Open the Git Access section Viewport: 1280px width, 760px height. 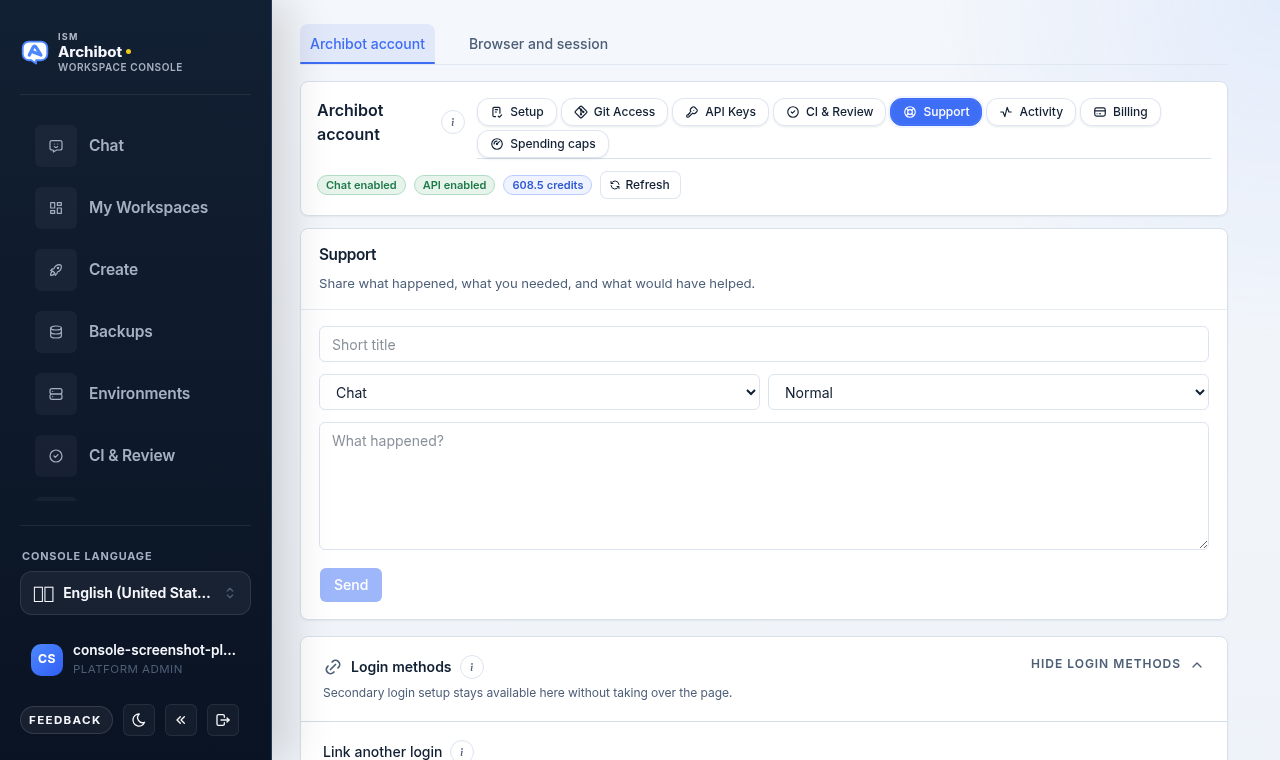tap(614, 112)
